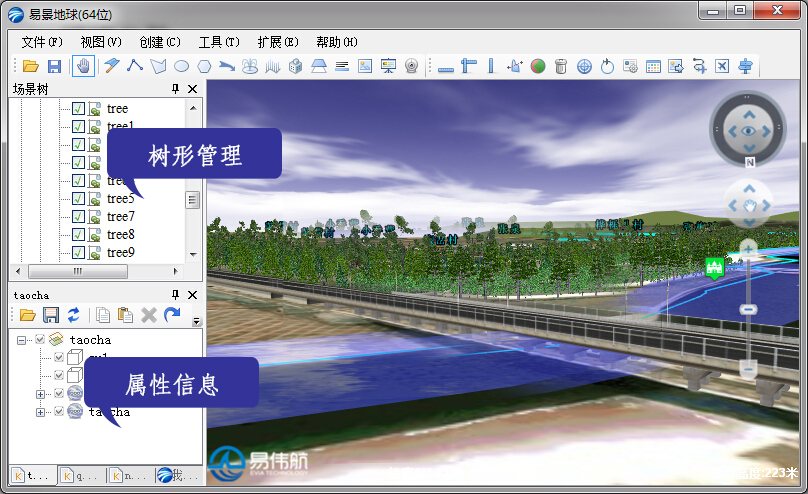808x494 pixels.
Task: Toggle checkbox of last taocha child node
Action: (x=59, y=412)
